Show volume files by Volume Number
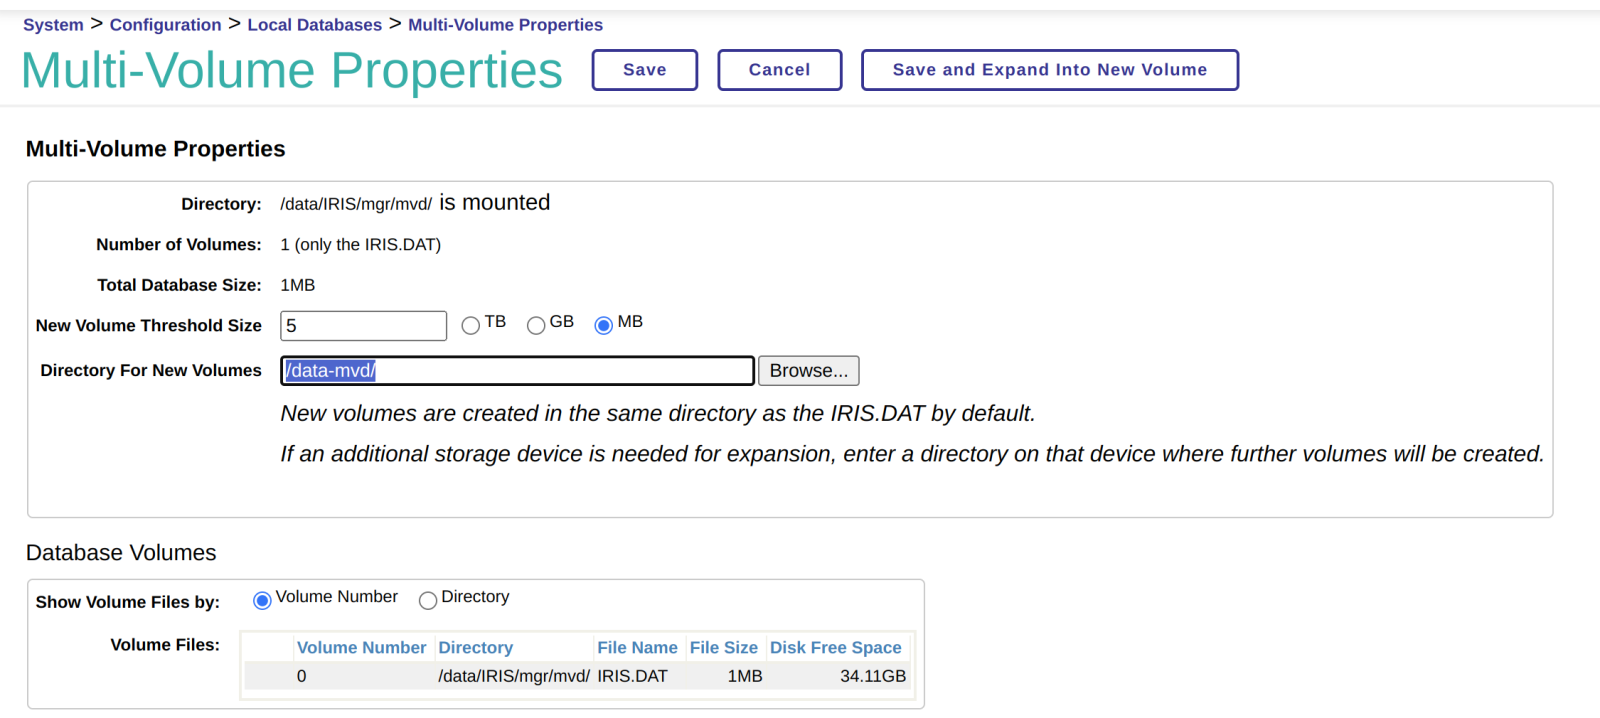The image size is (1600, 718). click(x=262, y=600)
